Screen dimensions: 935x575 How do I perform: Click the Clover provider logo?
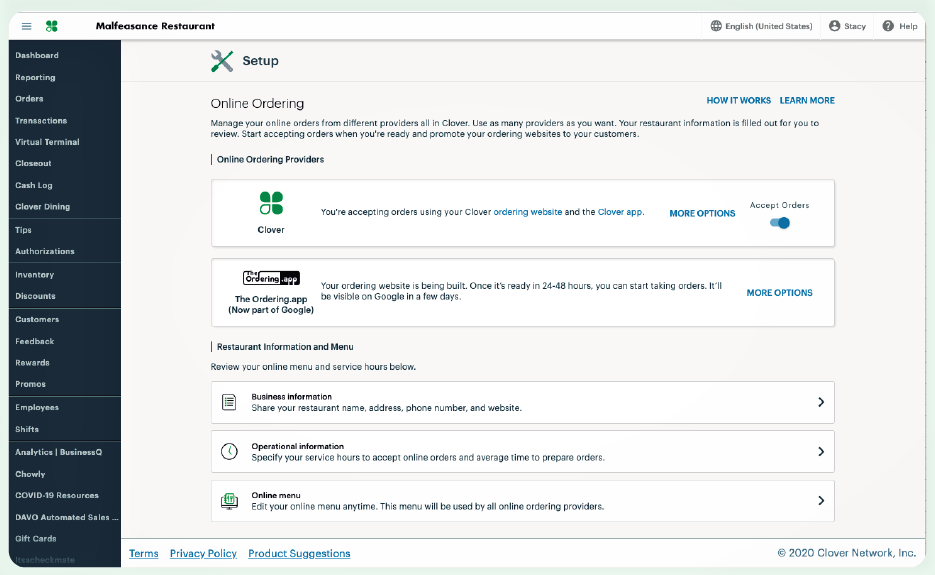click(271, 203)
